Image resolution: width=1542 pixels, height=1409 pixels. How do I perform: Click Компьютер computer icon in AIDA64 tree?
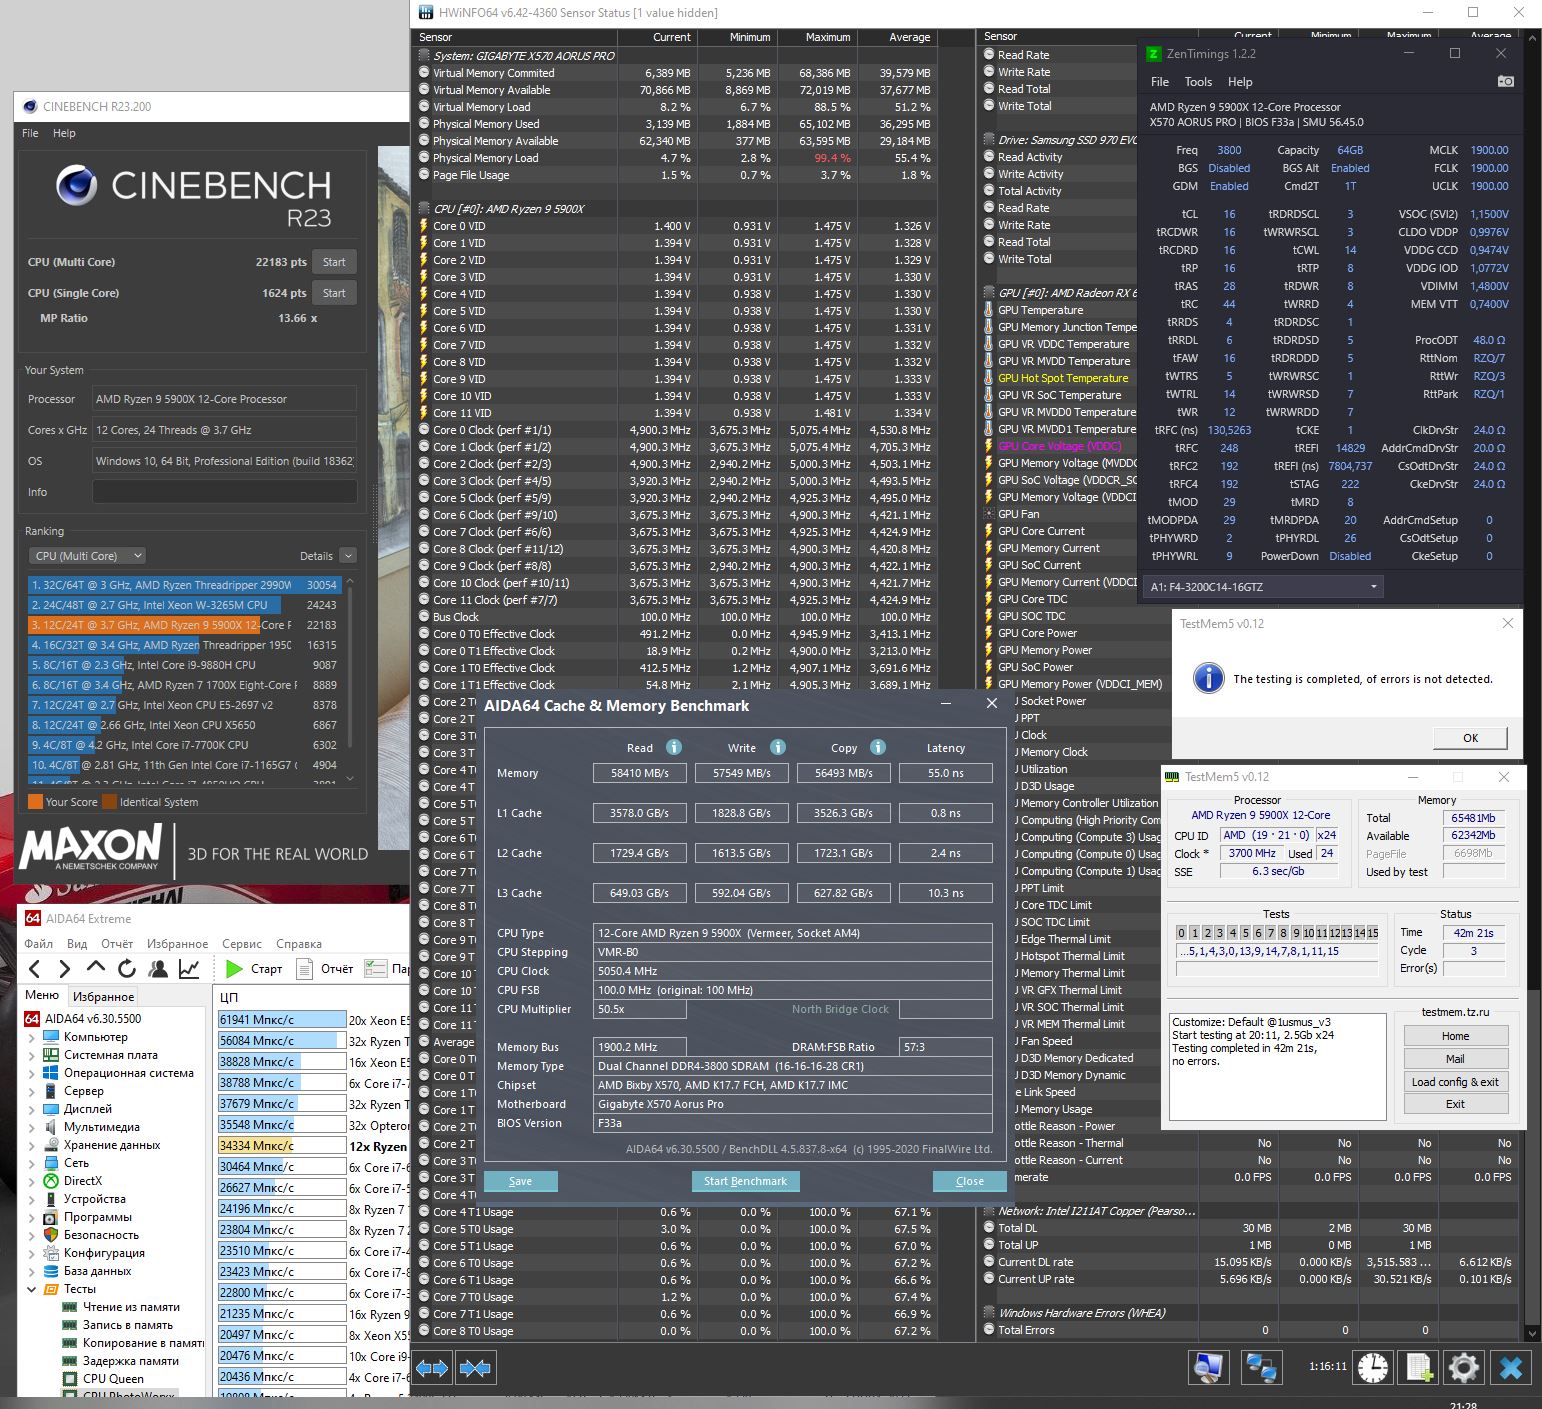point(50,1037)
